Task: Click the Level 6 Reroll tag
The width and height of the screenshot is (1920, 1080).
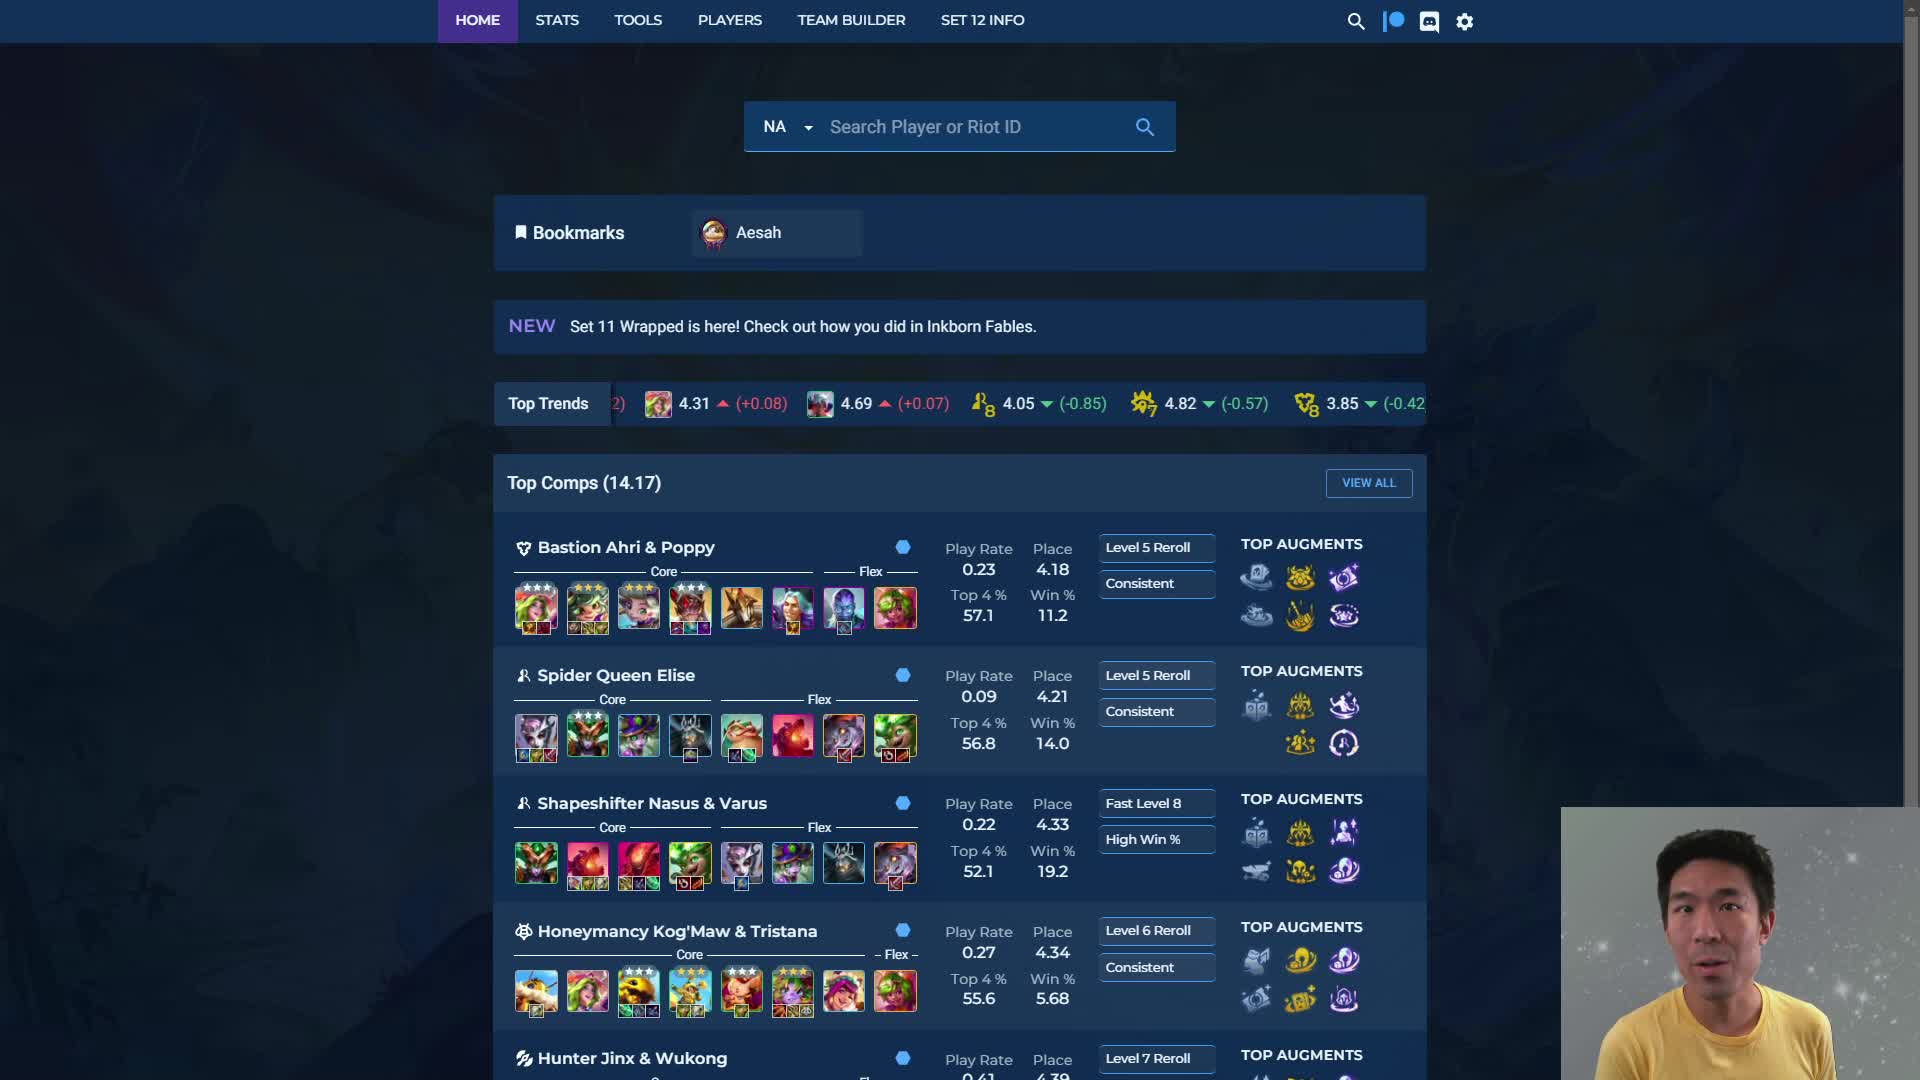Action: [x=1157, y=931]
